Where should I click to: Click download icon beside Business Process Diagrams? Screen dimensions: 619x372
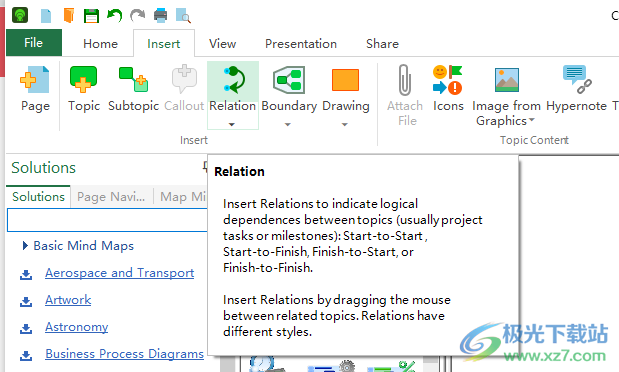(x=26, y=355)
